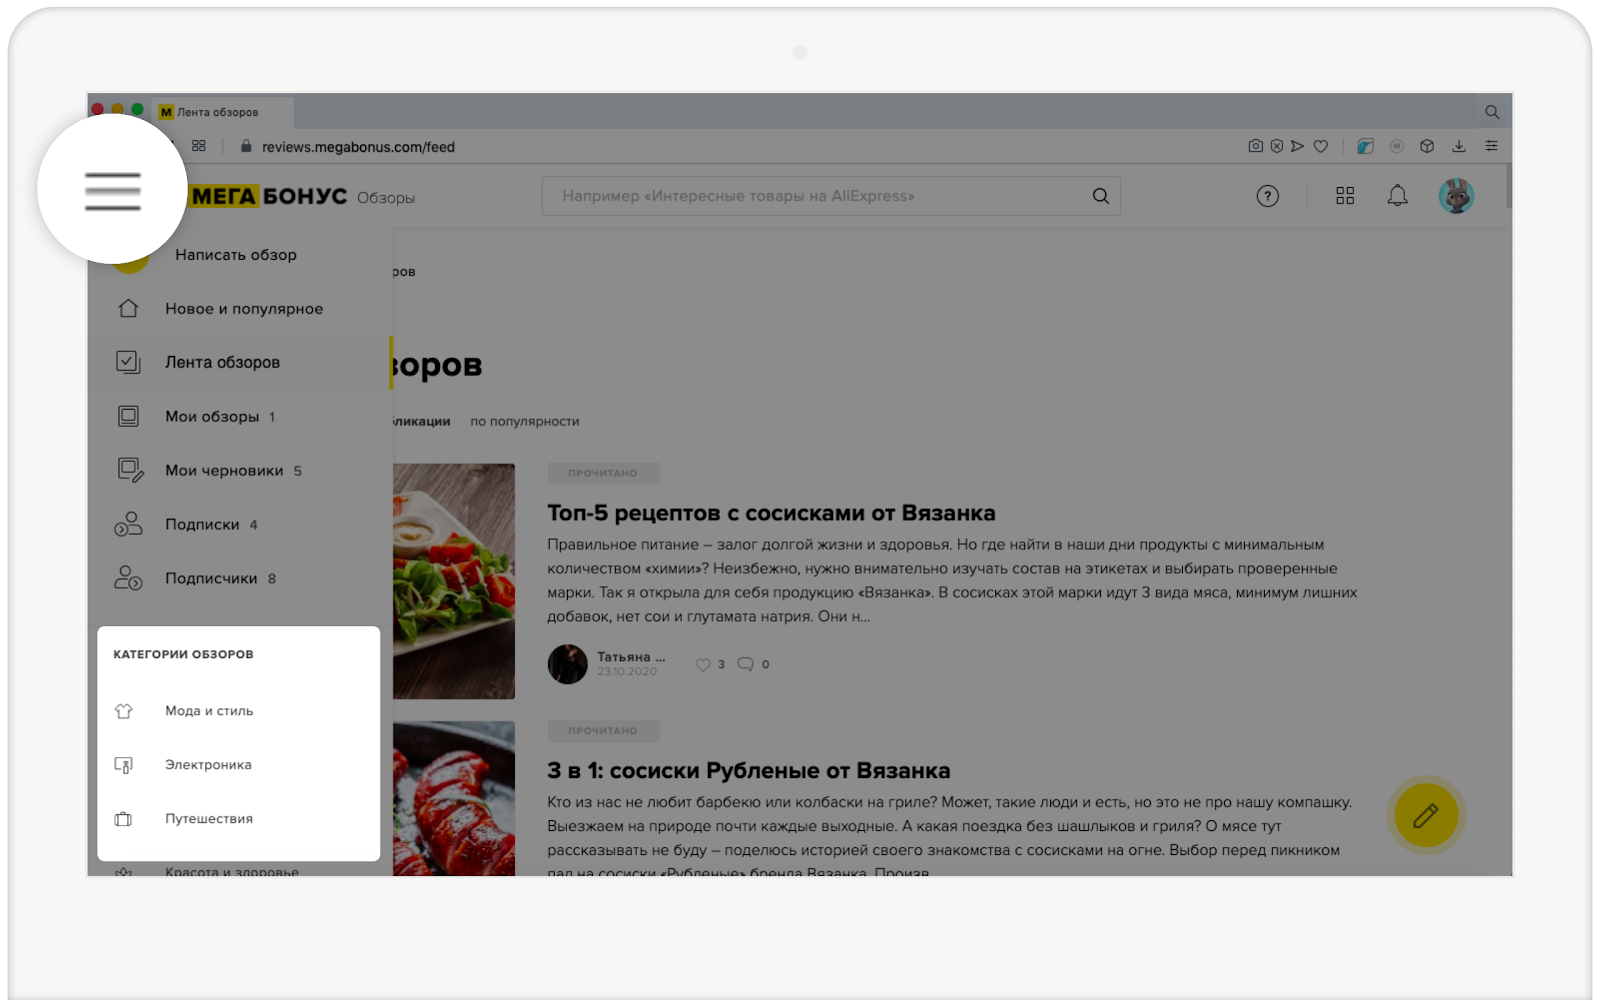Viewport: 1600px width, 1000px height.
Task: Click the browser address bar URL
Action: (358, 147)
